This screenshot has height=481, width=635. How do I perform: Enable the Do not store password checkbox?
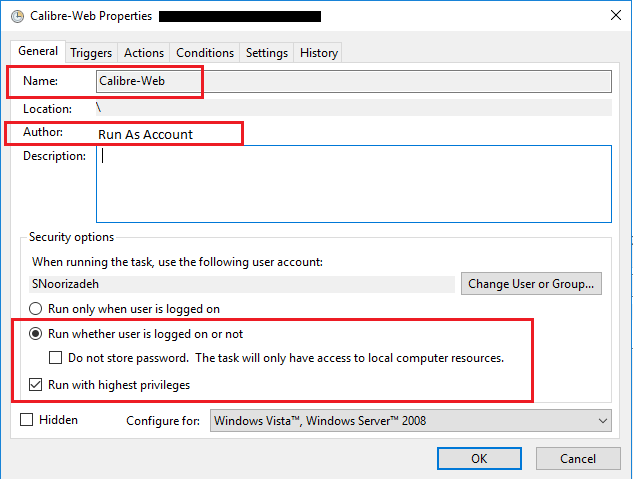(x=57, y=358)
